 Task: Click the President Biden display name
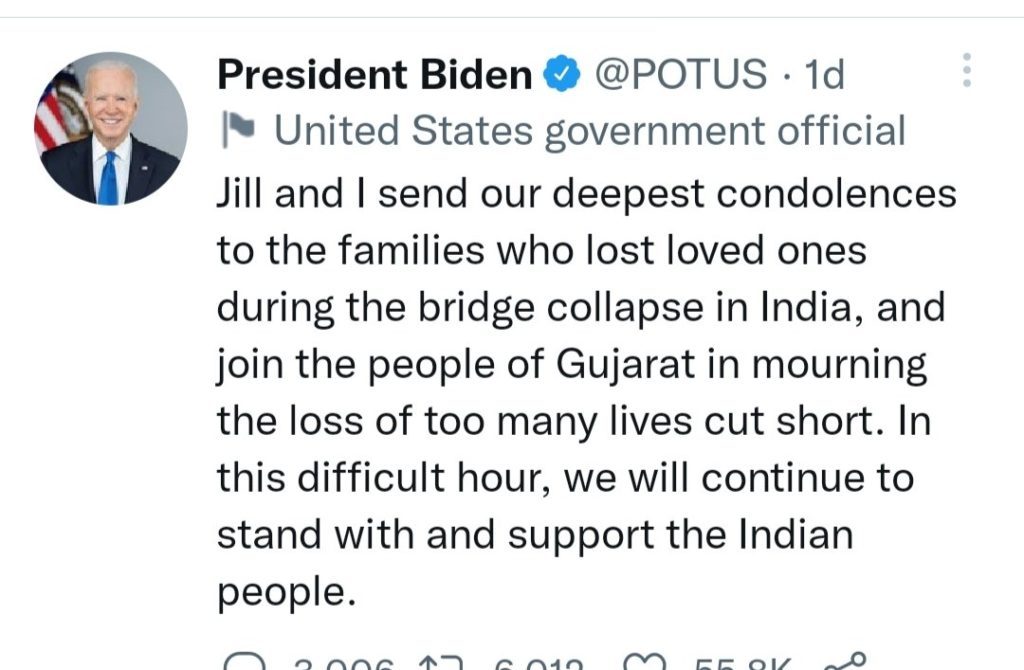tap(375, 73)
